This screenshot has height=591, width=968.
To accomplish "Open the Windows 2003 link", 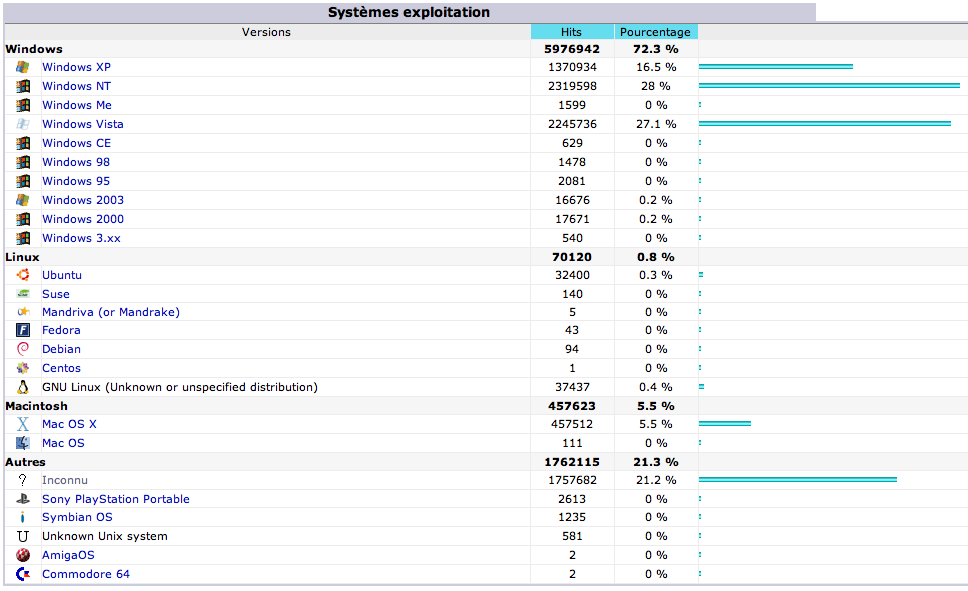I will click(83, 200).
